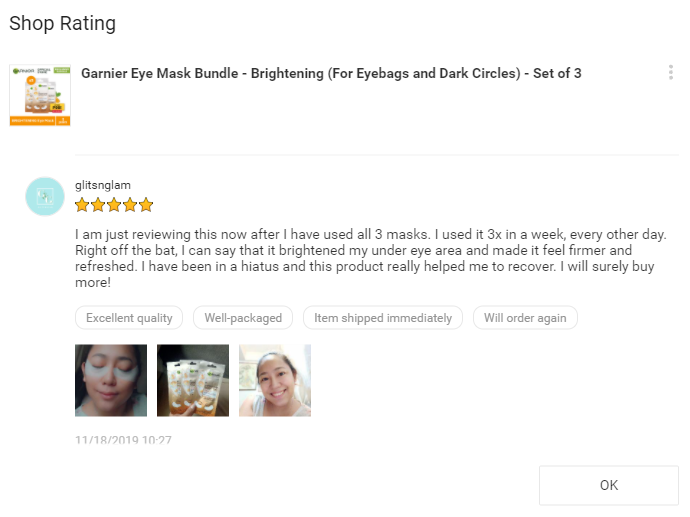The image size is (690, 517).
Task: Click the first rating star
Action: click(x=82, y=205)
